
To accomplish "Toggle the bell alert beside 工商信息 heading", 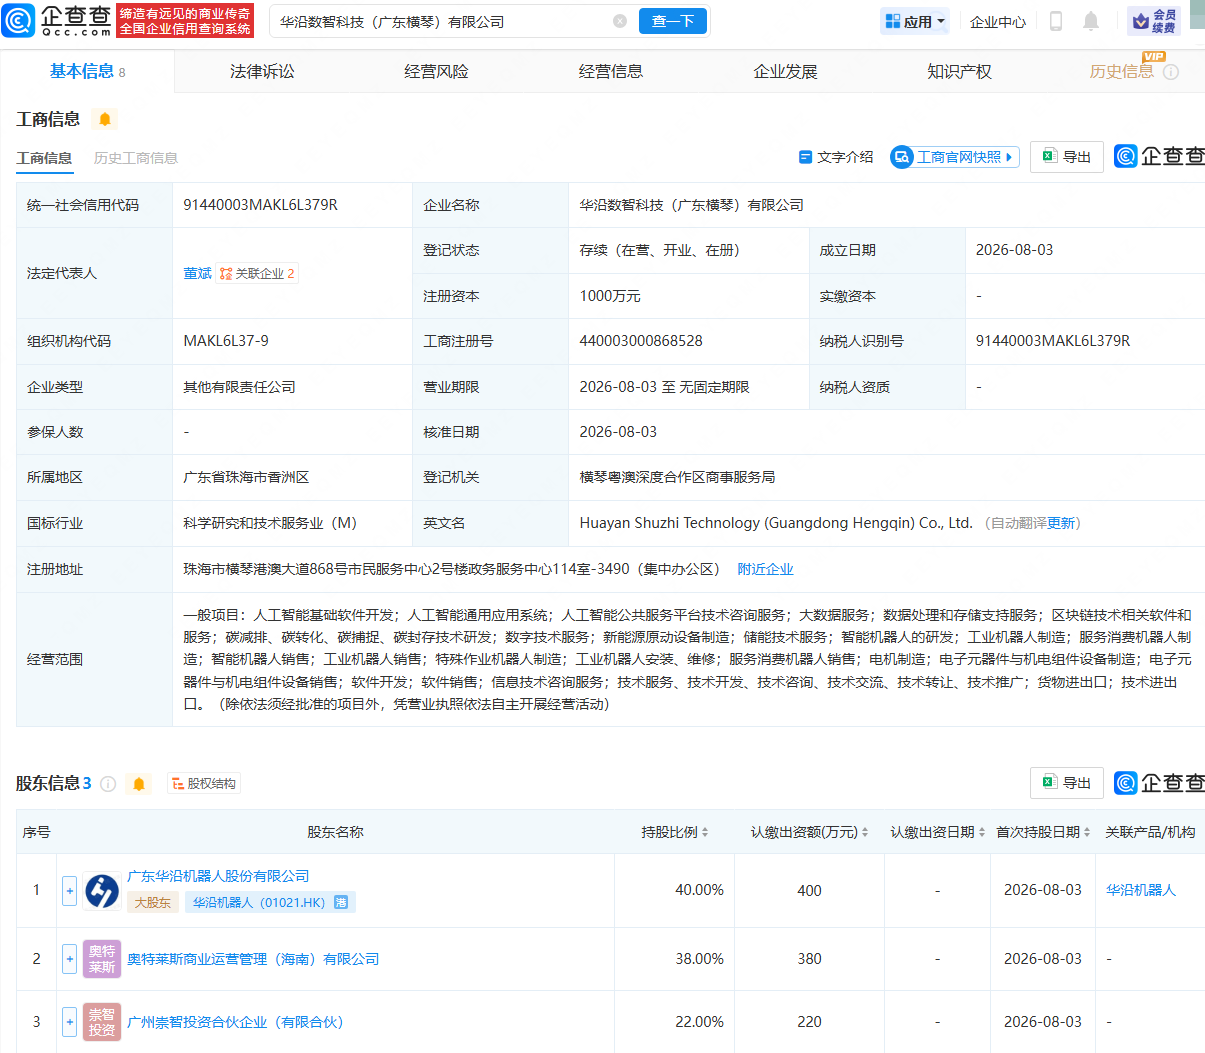I will pyautogui.click(x=105, y=119).
